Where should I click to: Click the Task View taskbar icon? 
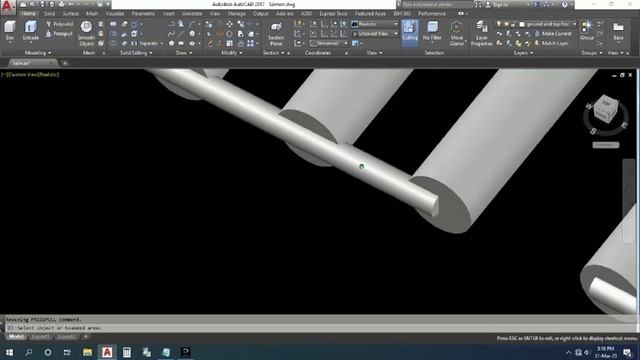click(x=67, y=352)
